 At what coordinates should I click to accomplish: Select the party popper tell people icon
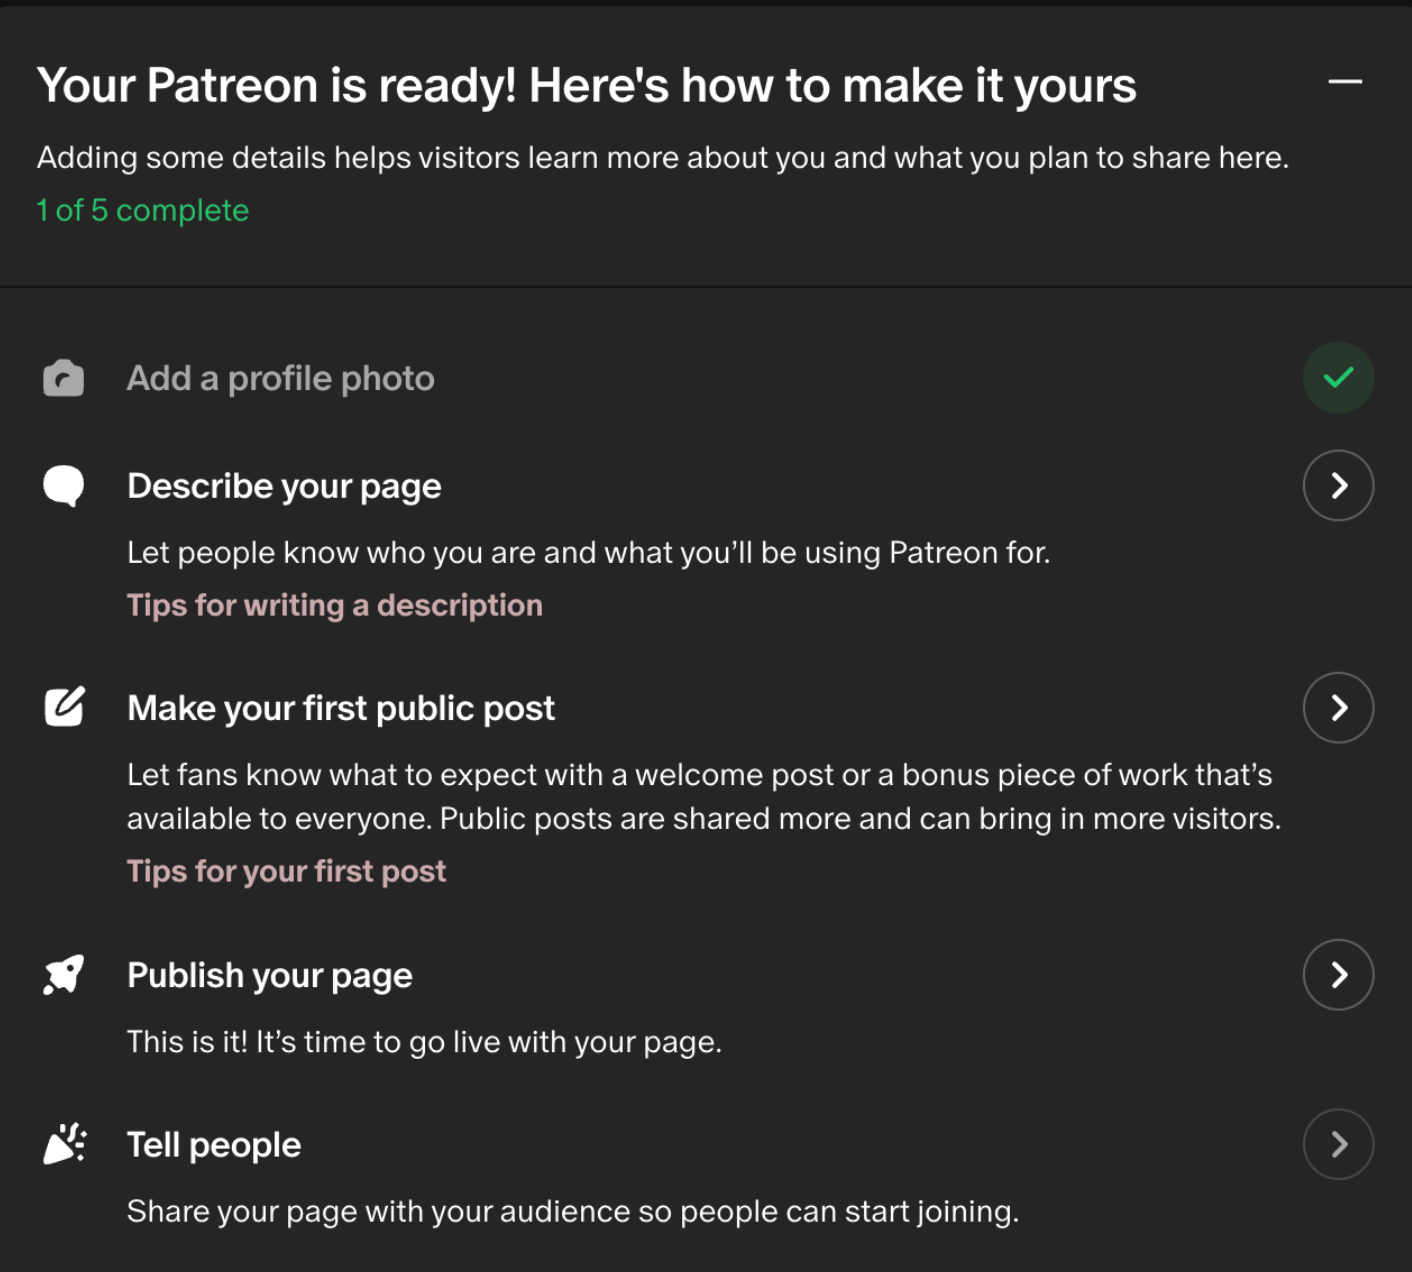(x=63, y=1144)
